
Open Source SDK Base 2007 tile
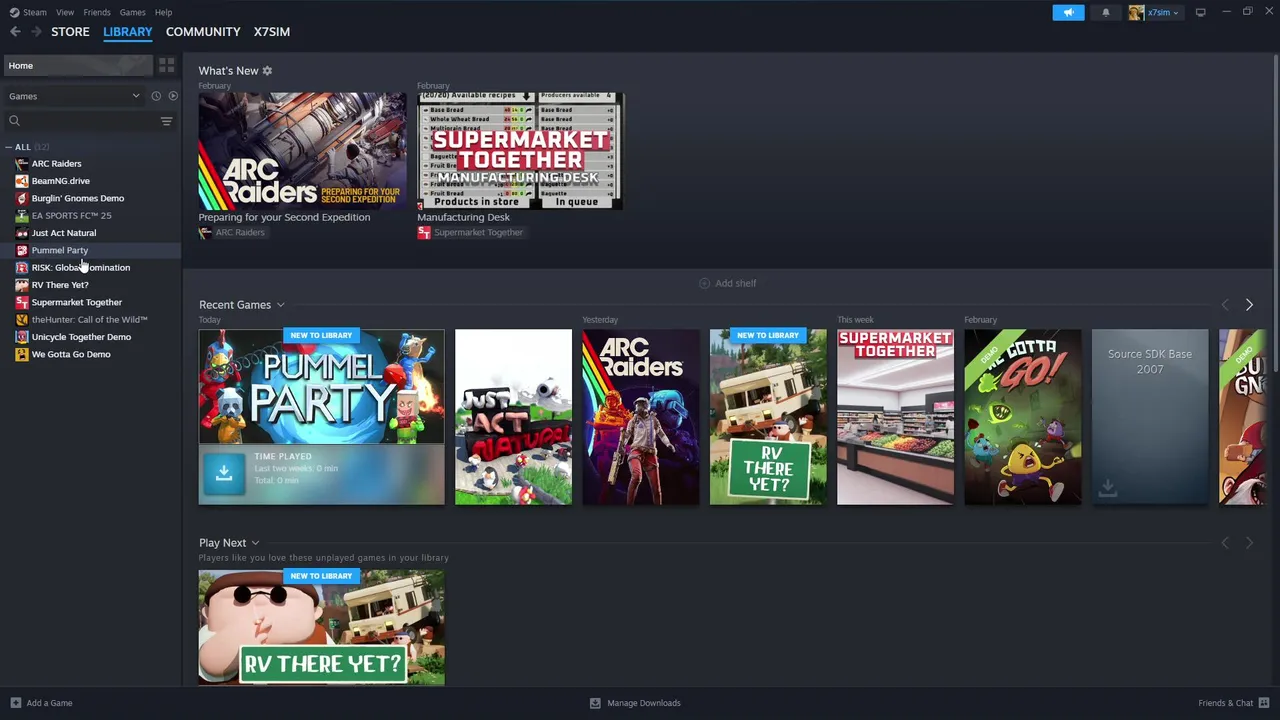(1150, 417)
